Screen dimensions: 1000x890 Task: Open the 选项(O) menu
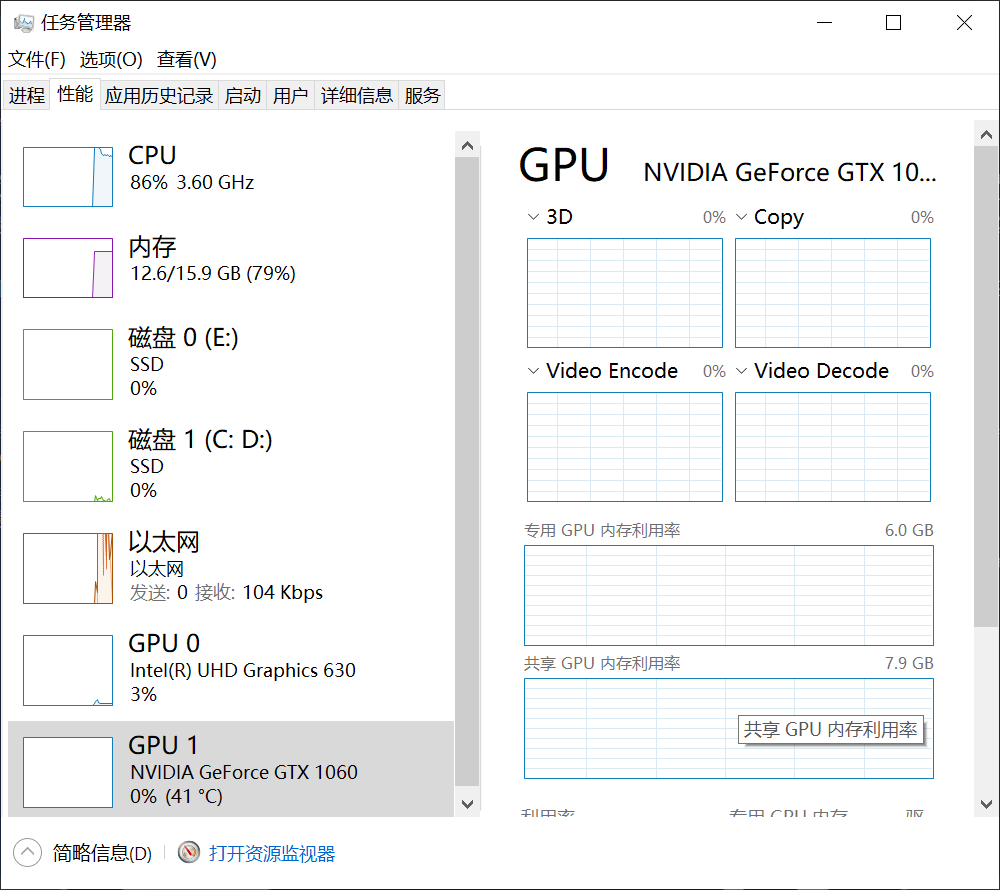(111, 59)
